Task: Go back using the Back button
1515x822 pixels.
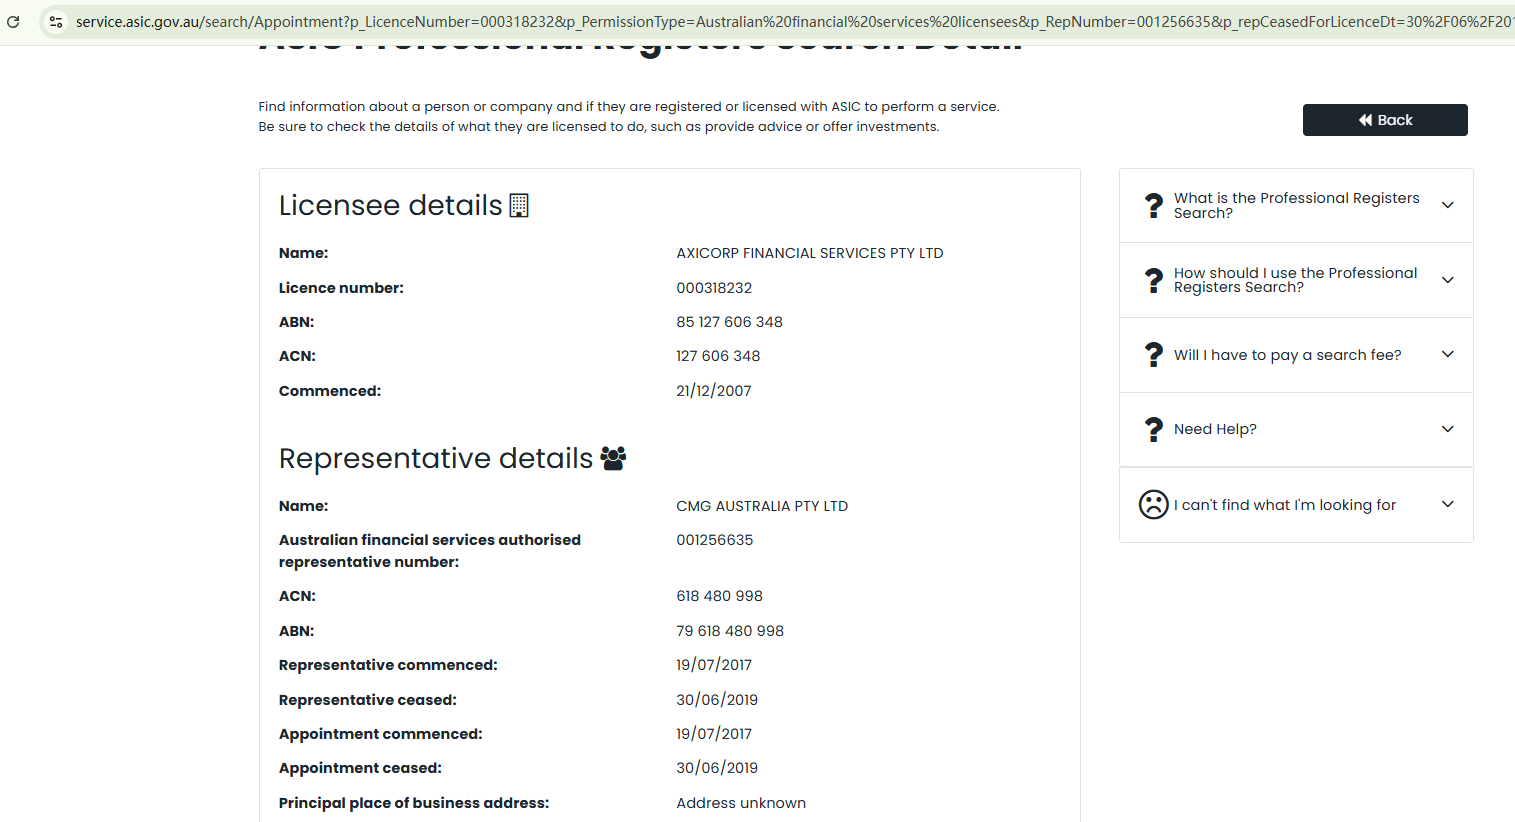Action: tap(1385, 120)
